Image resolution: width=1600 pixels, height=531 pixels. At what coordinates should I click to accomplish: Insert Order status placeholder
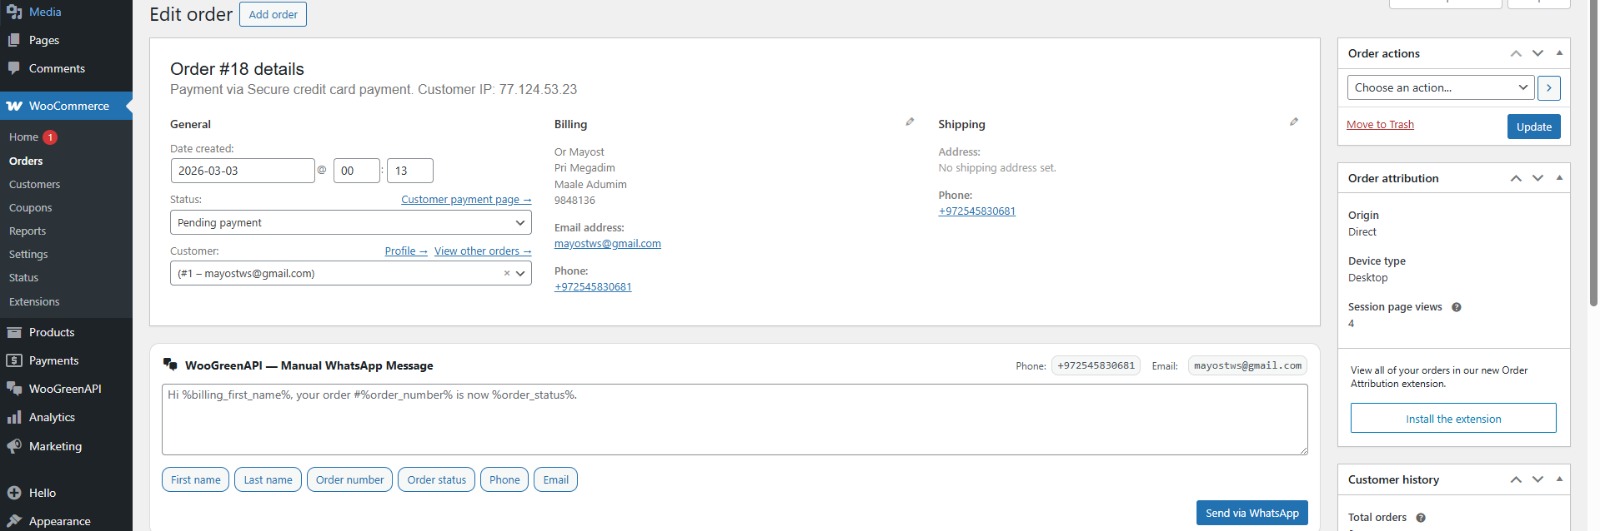click(x=437, y=480)
